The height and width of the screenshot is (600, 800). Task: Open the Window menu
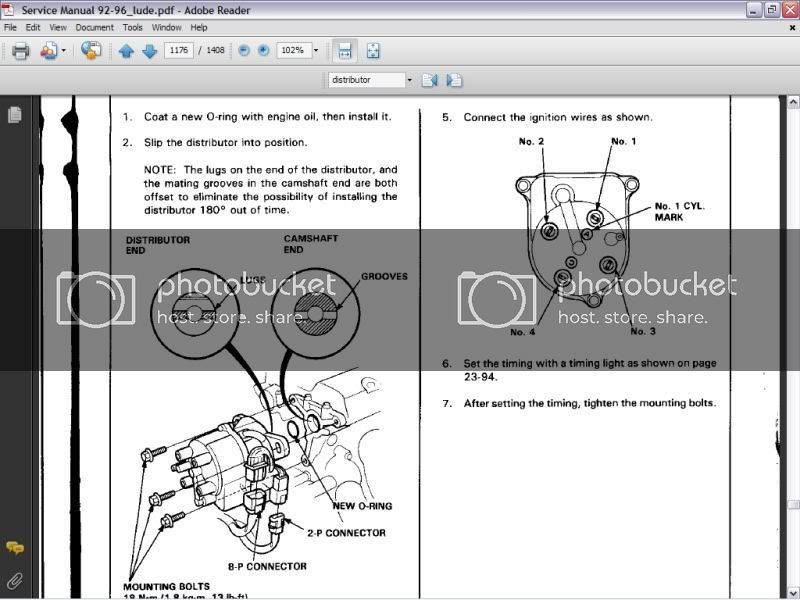(x=166, y=28)
